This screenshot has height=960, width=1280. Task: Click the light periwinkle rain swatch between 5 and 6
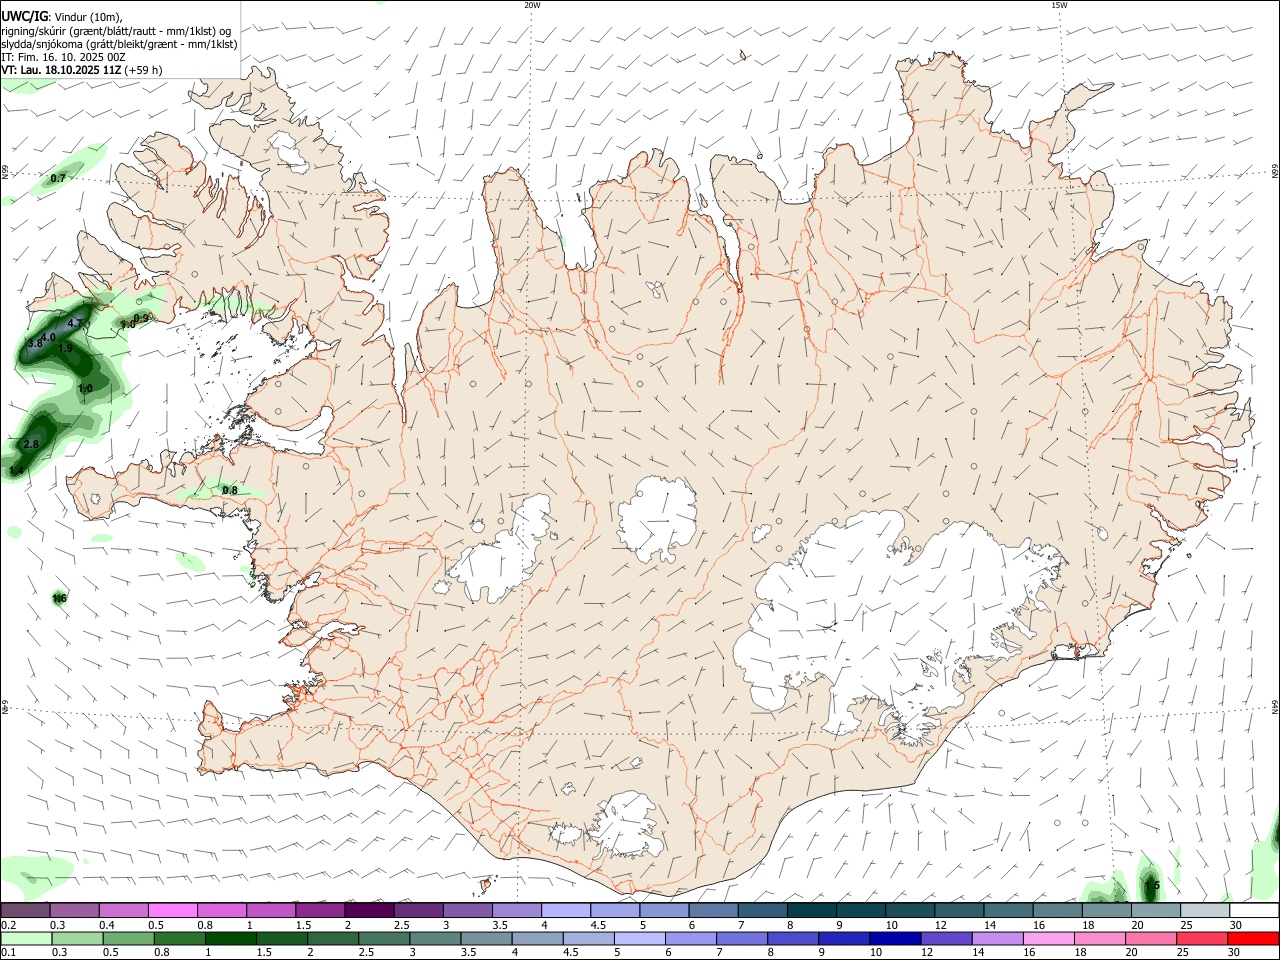click(638, 938)
